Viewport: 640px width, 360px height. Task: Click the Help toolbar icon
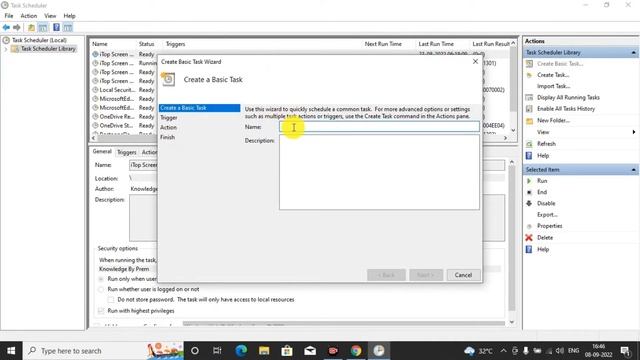[56, 27]
